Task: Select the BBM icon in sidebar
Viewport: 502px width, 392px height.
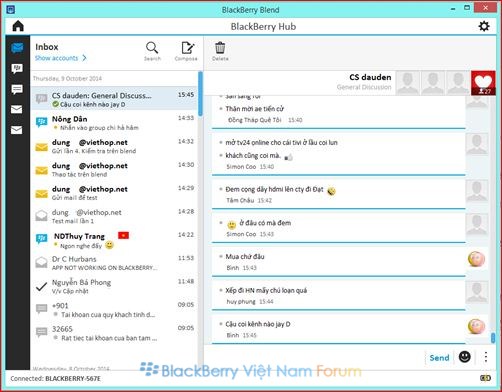Action: (17, 69)
